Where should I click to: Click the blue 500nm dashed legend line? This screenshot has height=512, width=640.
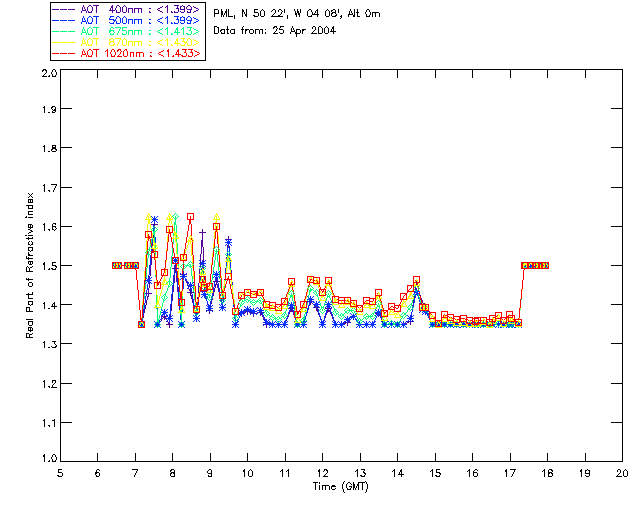pos(64,20)
